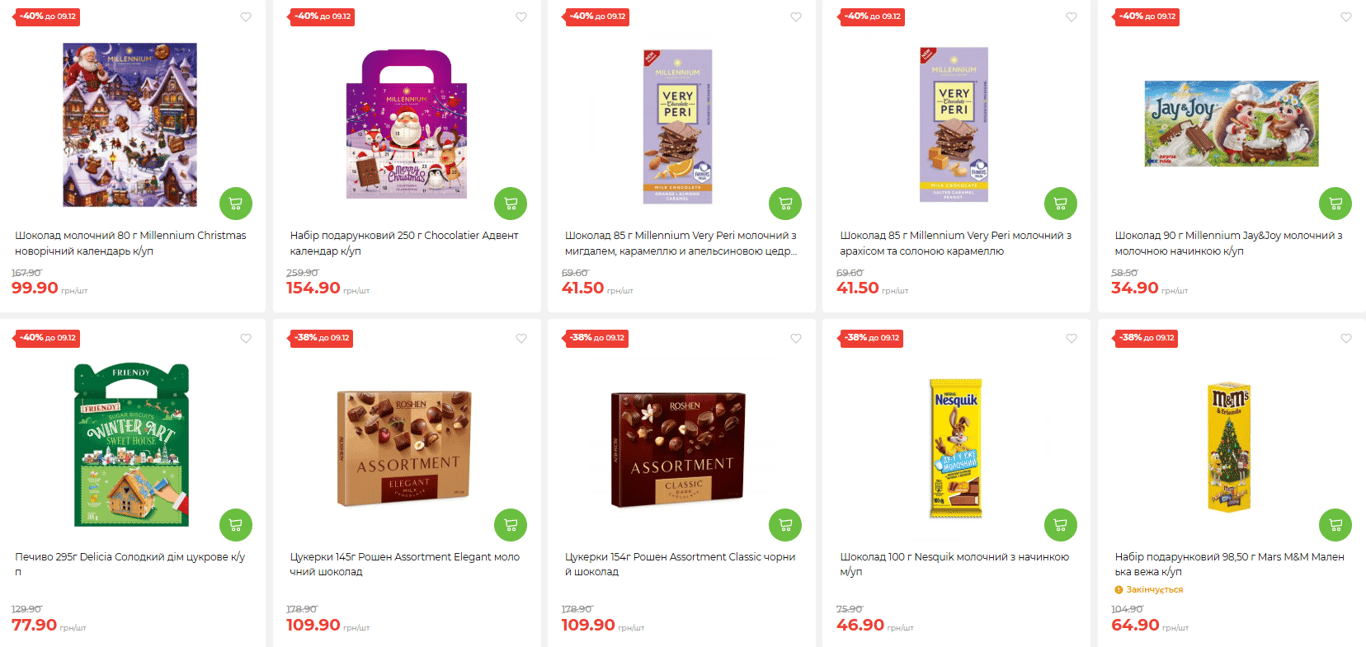Click the Winter Art Sweet House image
Viewport: 1366px width, 647px height.
131,445
